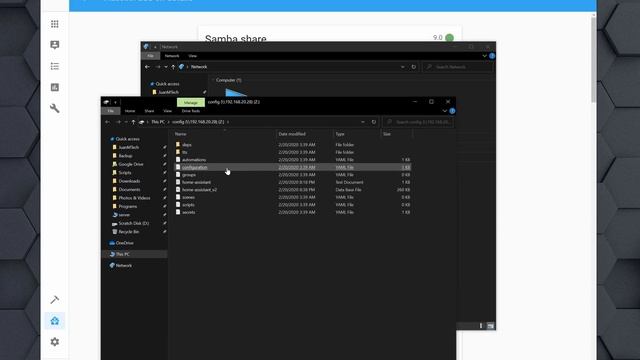This screenshot has width=640, height=360.
Task: Expand the ribbon chevron in config window
Action: (x=444, y=111)
